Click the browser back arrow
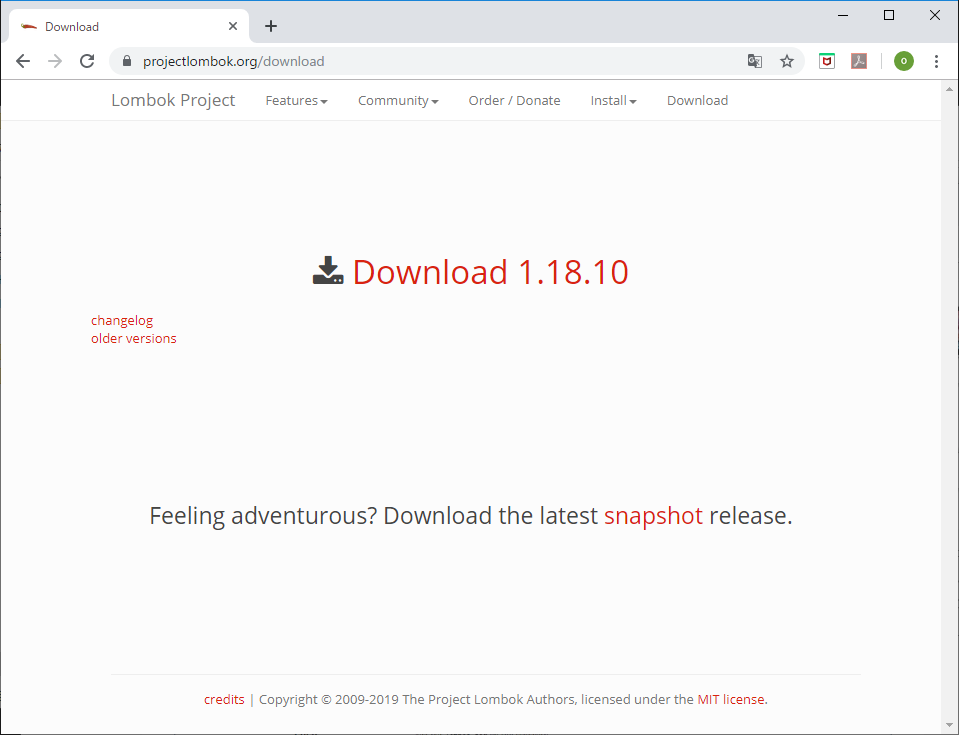The height and width of the screenshot is (735, 959). point(23,61)
